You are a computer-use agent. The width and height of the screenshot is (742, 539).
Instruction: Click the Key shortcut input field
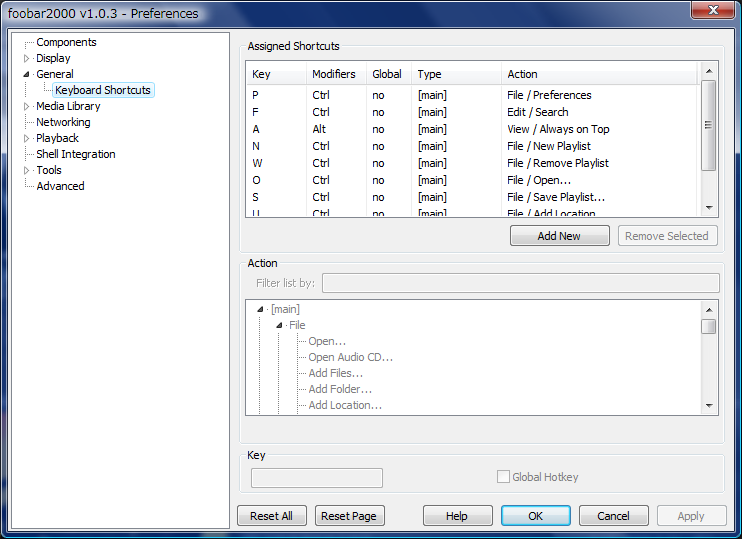tap(317, 478)
